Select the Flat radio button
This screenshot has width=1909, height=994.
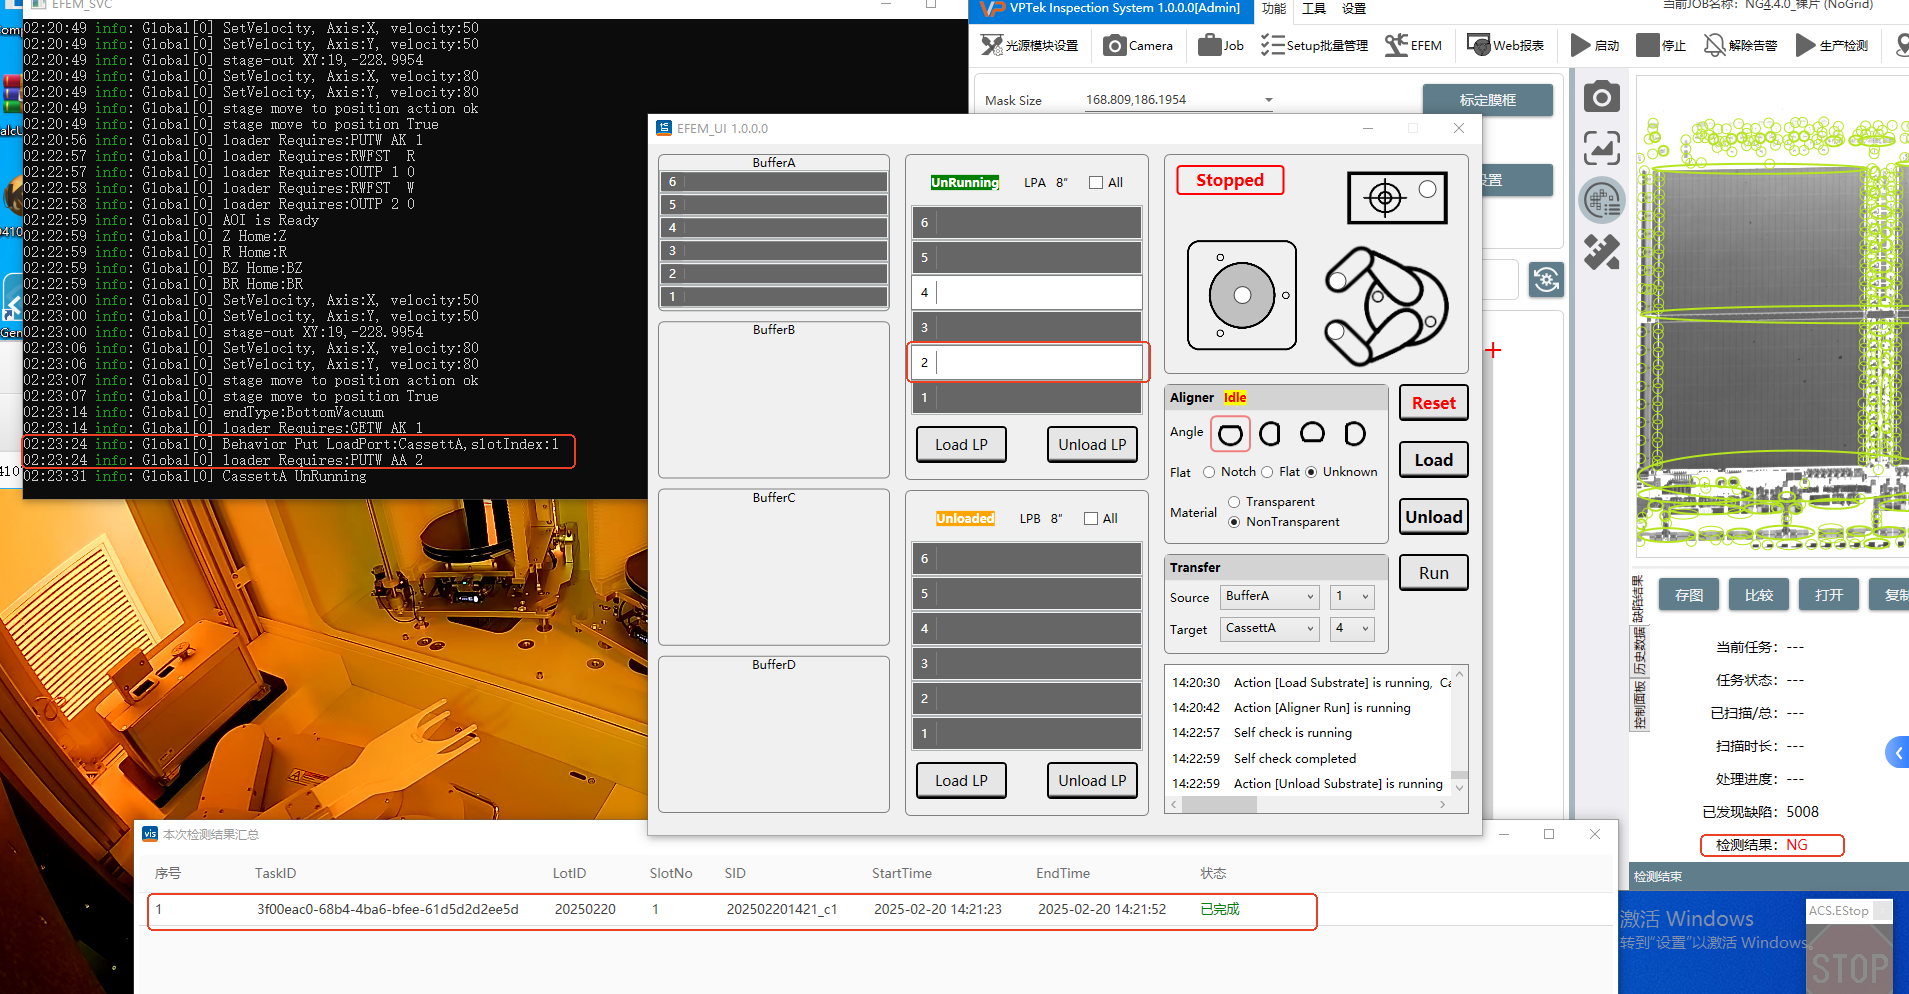coord(1267,472)
